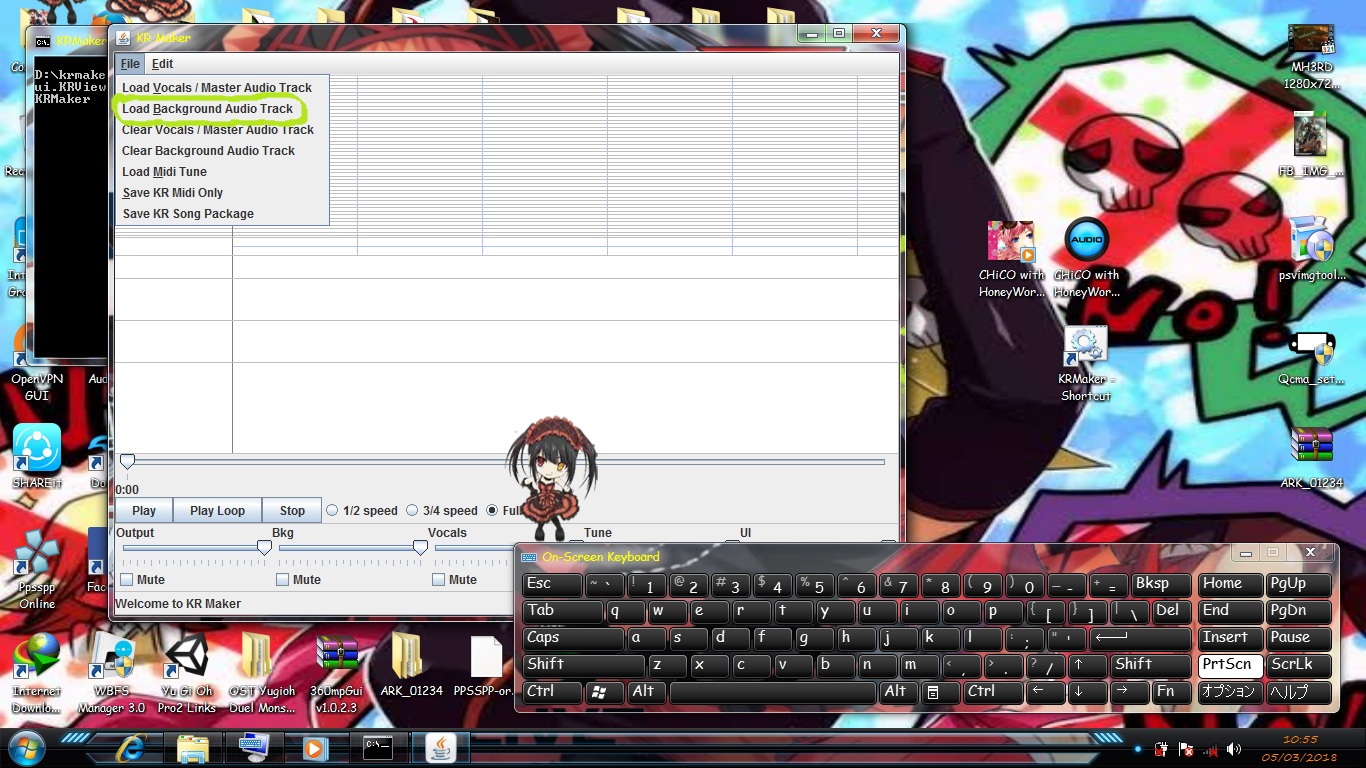Open the WBFS Manager 3.0 icon

[111, 672]
